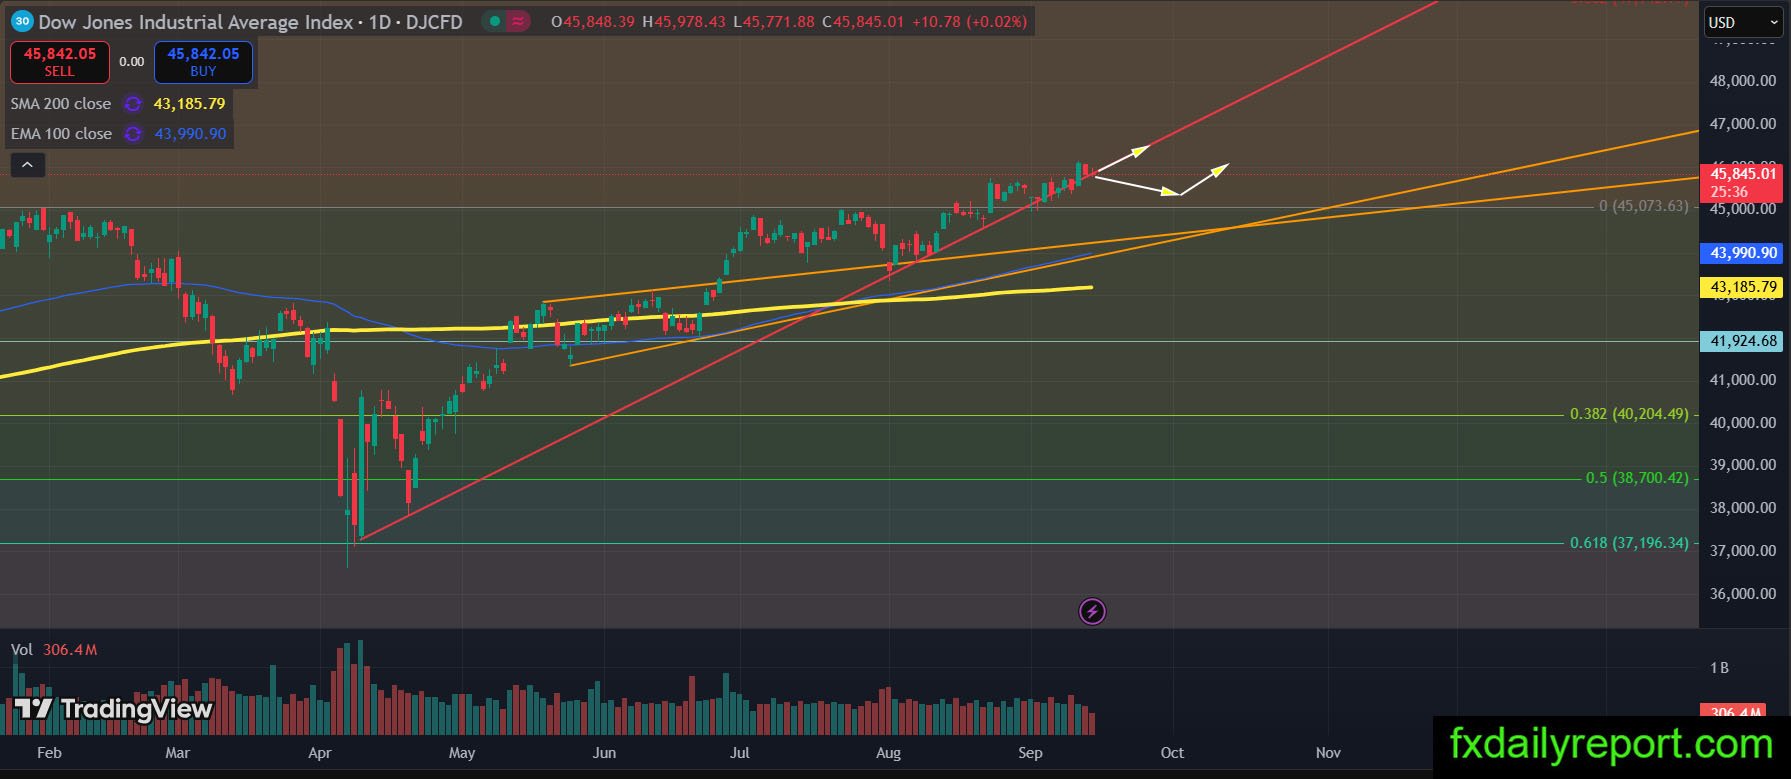
Task: Click Jun on the time axis
Action: 604,753
